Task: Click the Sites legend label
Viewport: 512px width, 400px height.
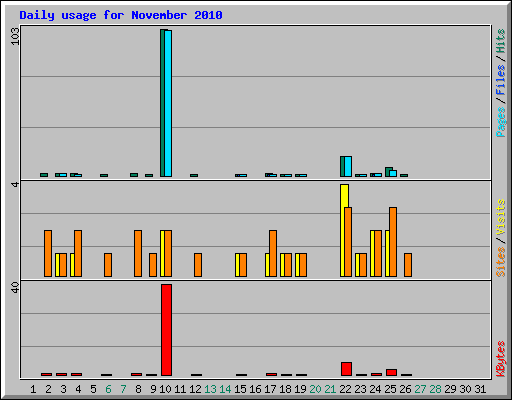Action: tap(500, 262)
